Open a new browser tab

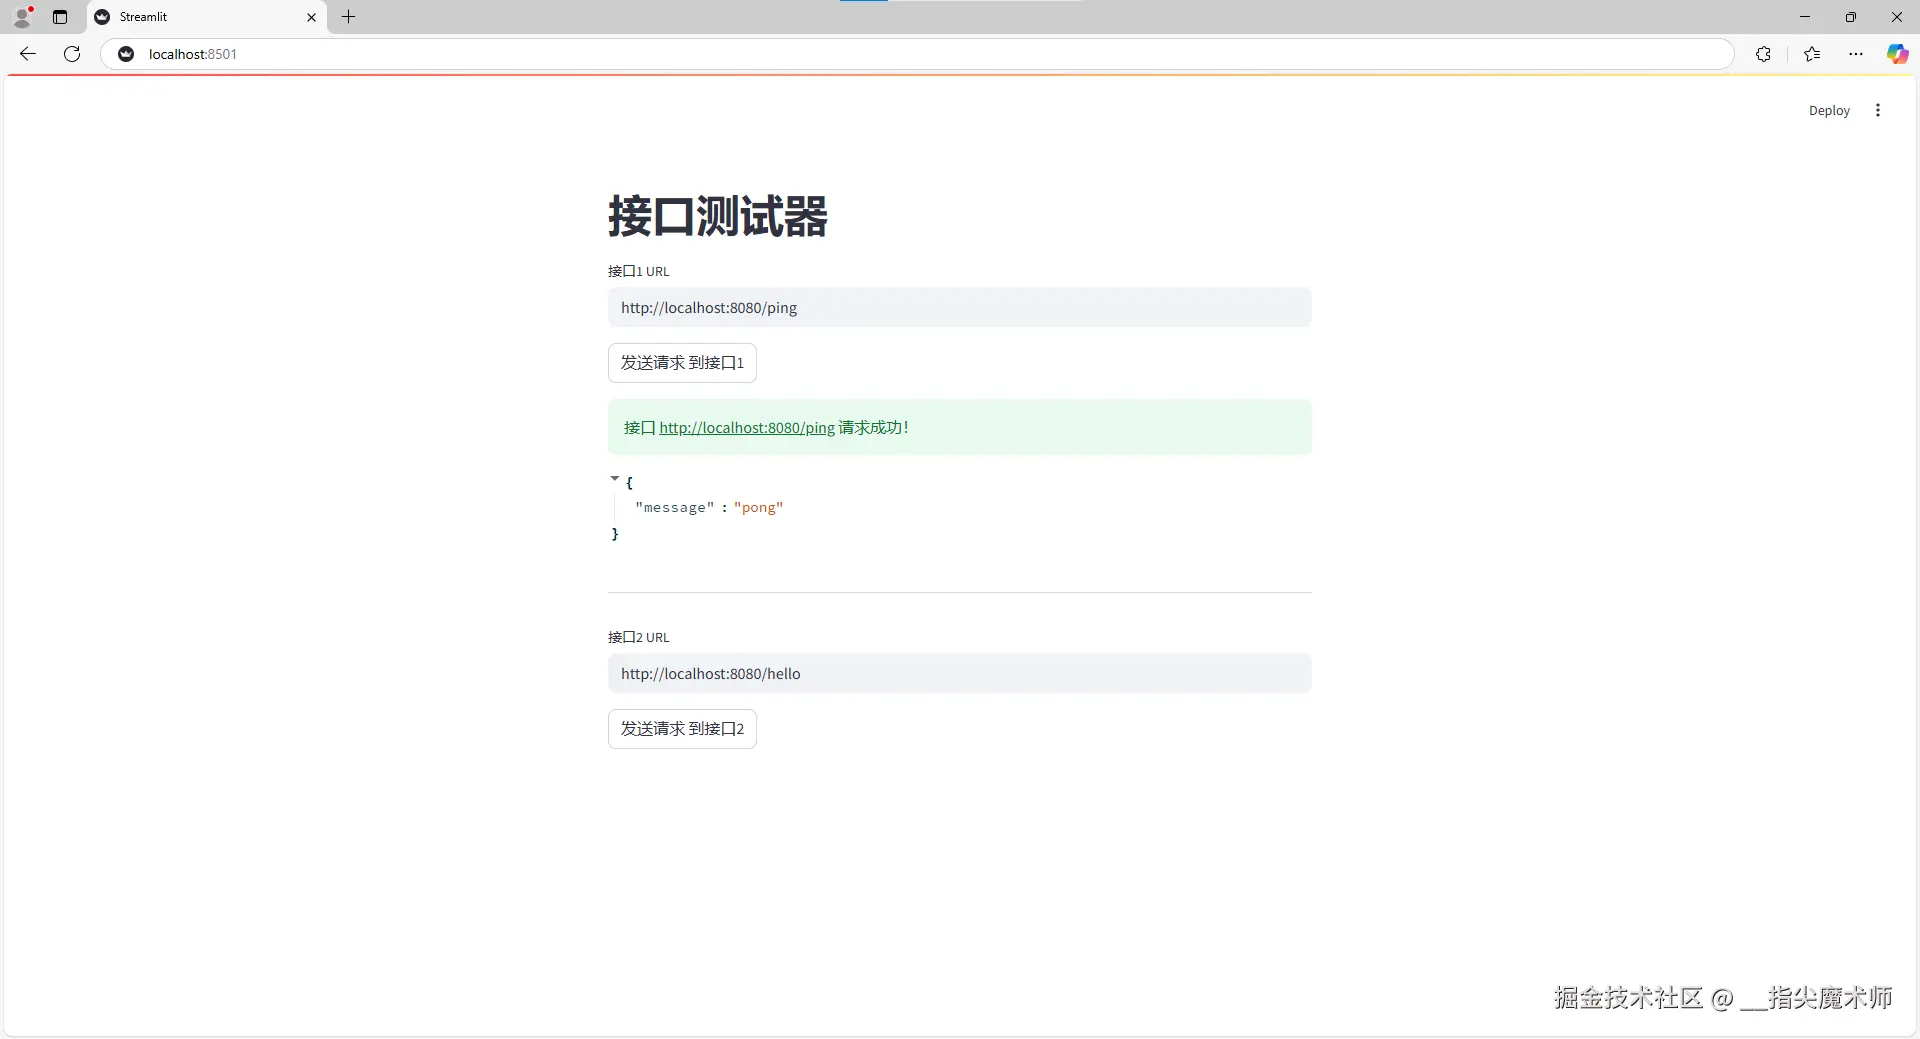348,17
